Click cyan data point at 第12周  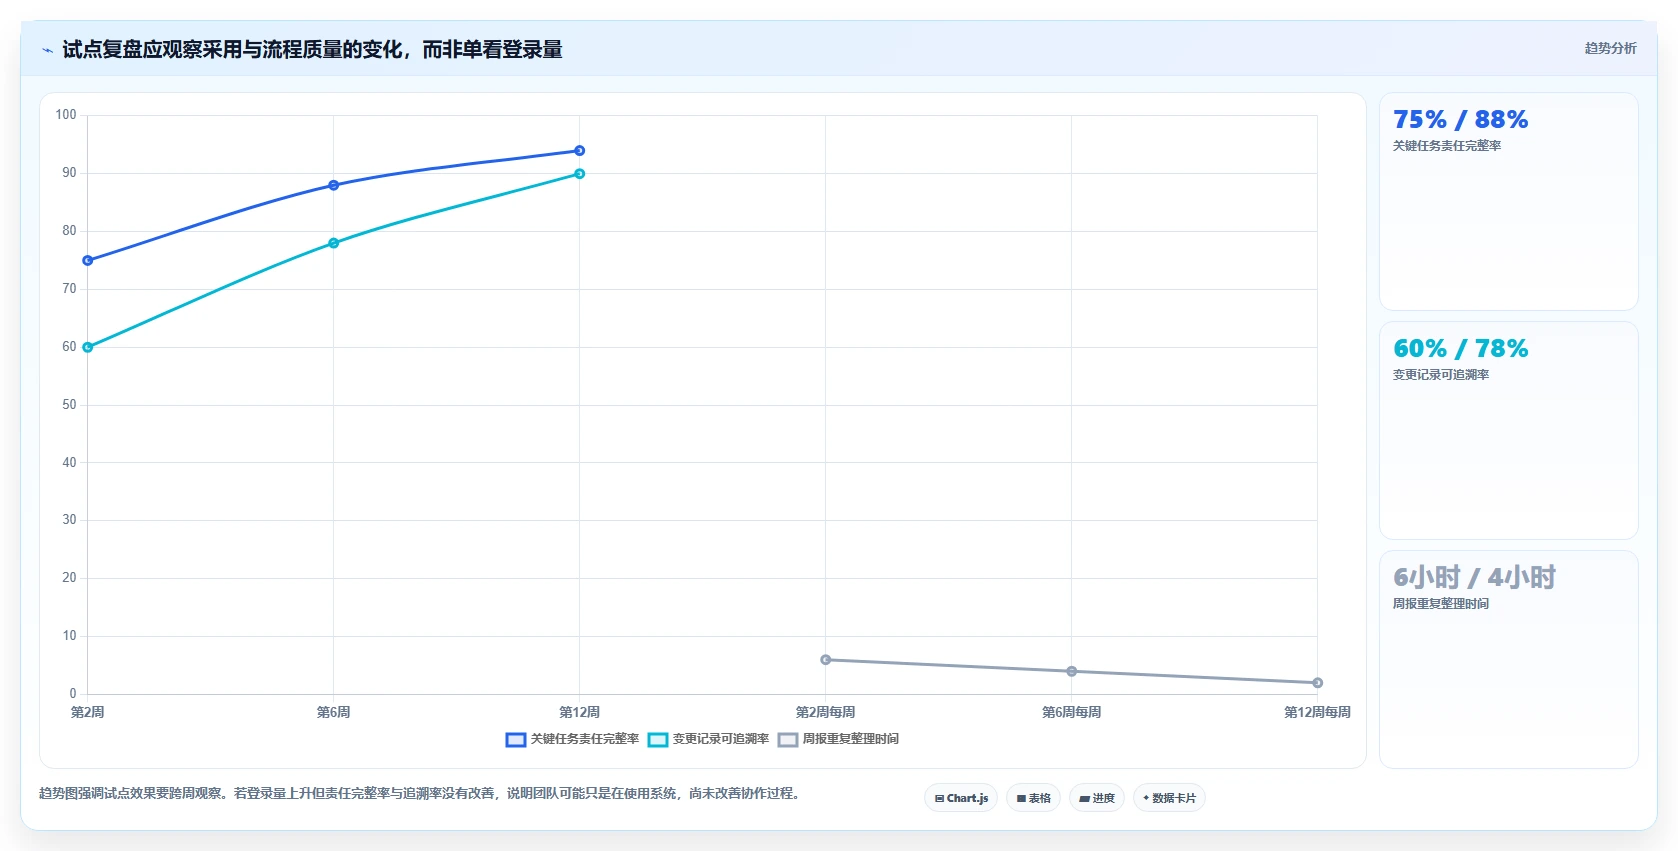[x=580, y=174]
